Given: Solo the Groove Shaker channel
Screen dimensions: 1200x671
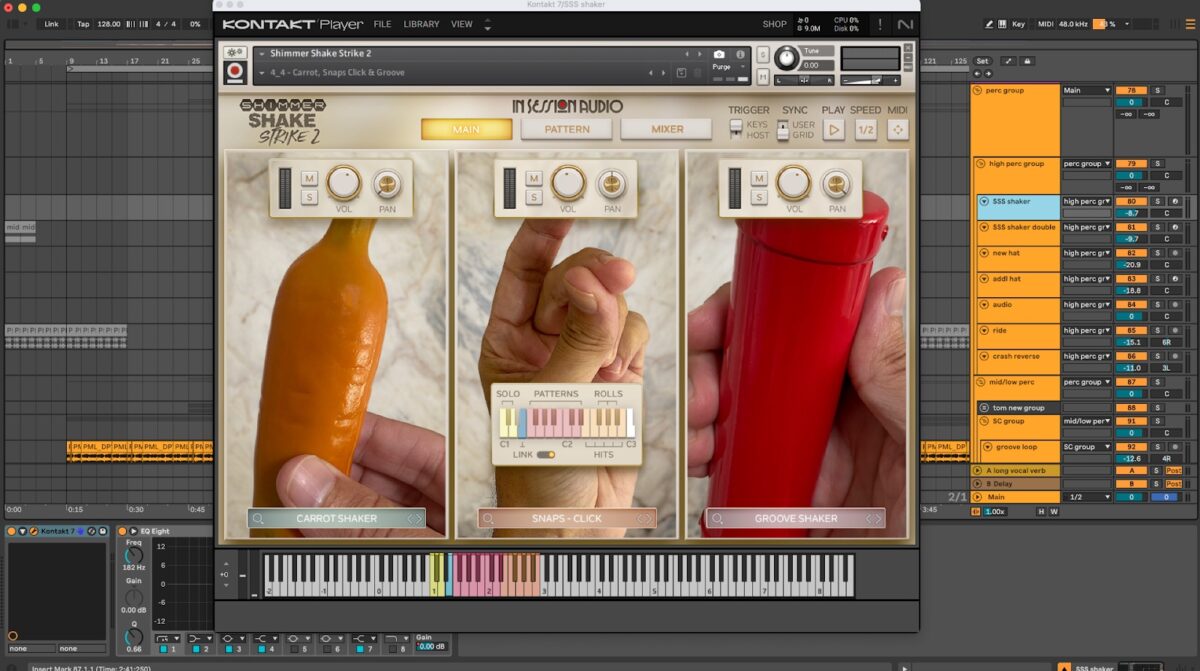Looking at the screenshot, I should click(x=760, y=197).
